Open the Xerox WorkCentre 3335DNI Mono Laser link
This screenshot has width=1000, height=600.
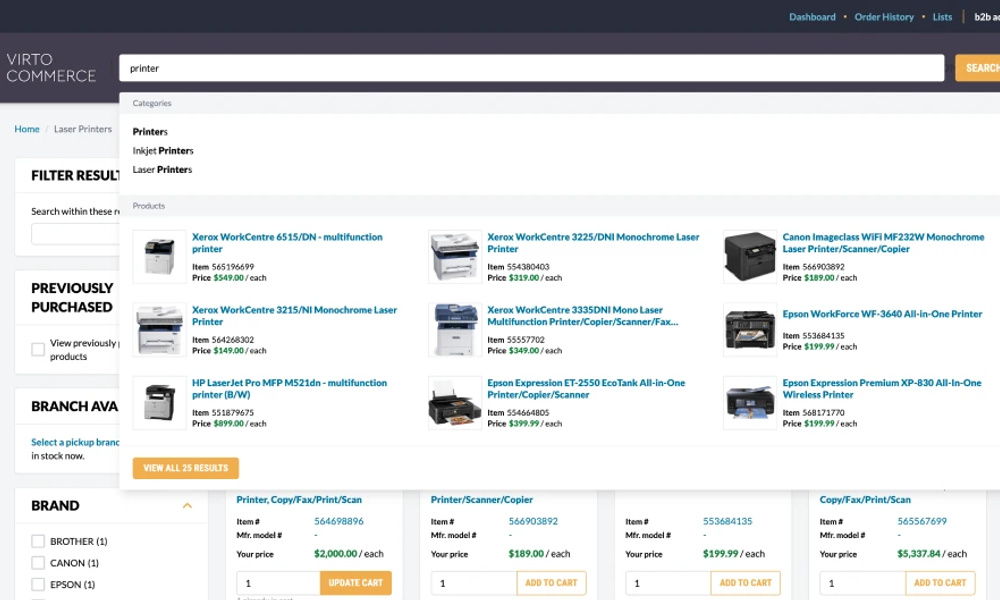(582, 316)
